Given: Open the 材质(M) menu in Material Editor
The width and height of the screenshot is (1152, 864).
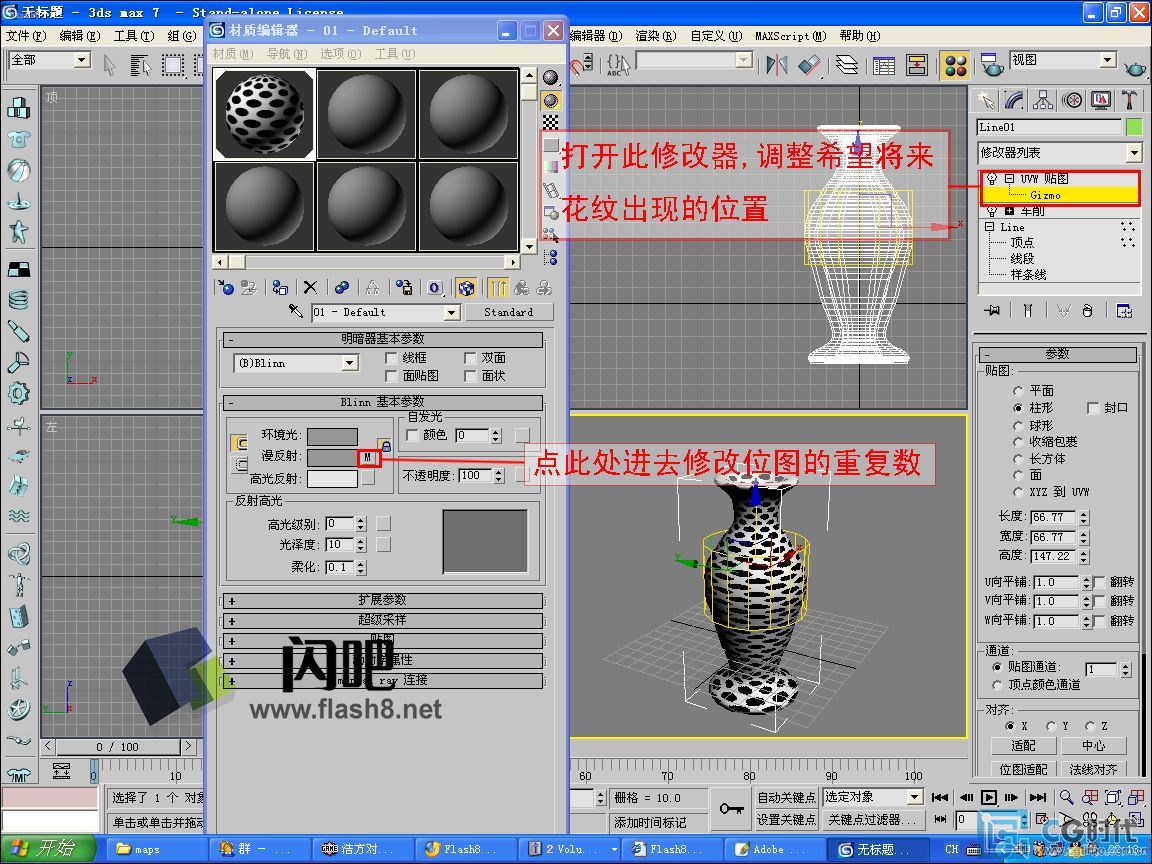Looking at the screenshot, I should 225,53.
